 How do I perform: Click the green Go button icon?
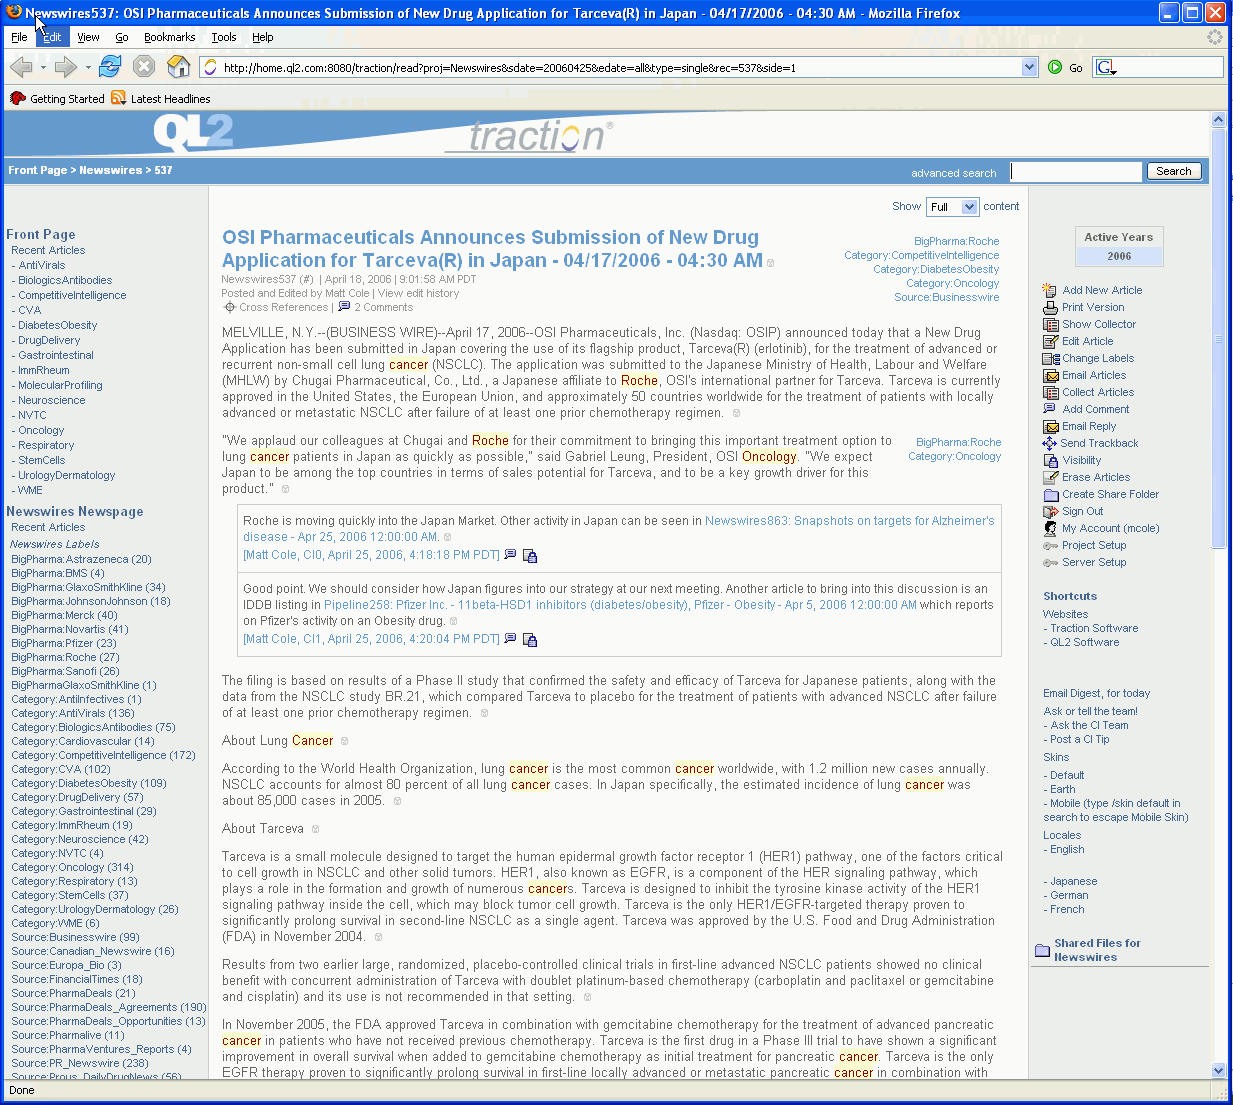coord(1055,67)
